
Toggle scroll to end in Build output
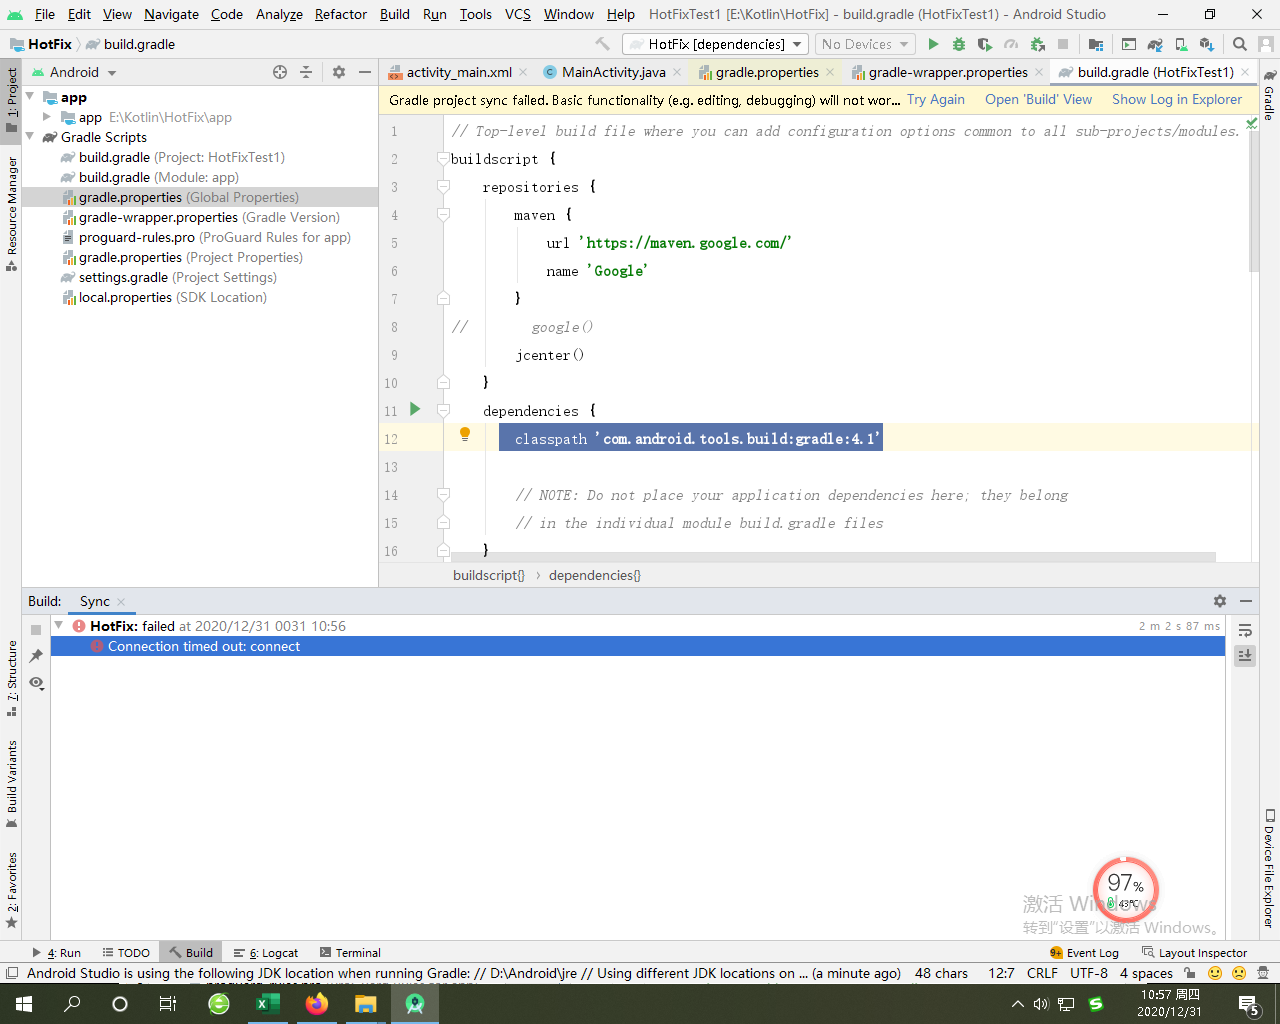coord(1245,656)
